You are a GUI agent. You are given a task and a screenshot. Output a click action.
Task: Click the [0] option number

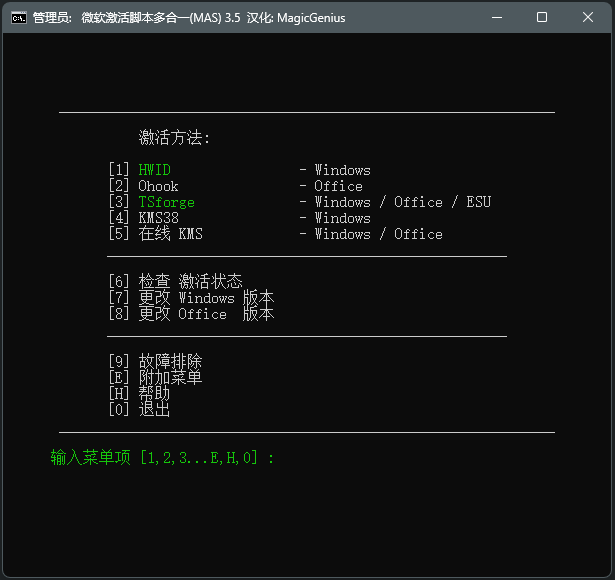[119, 409]
